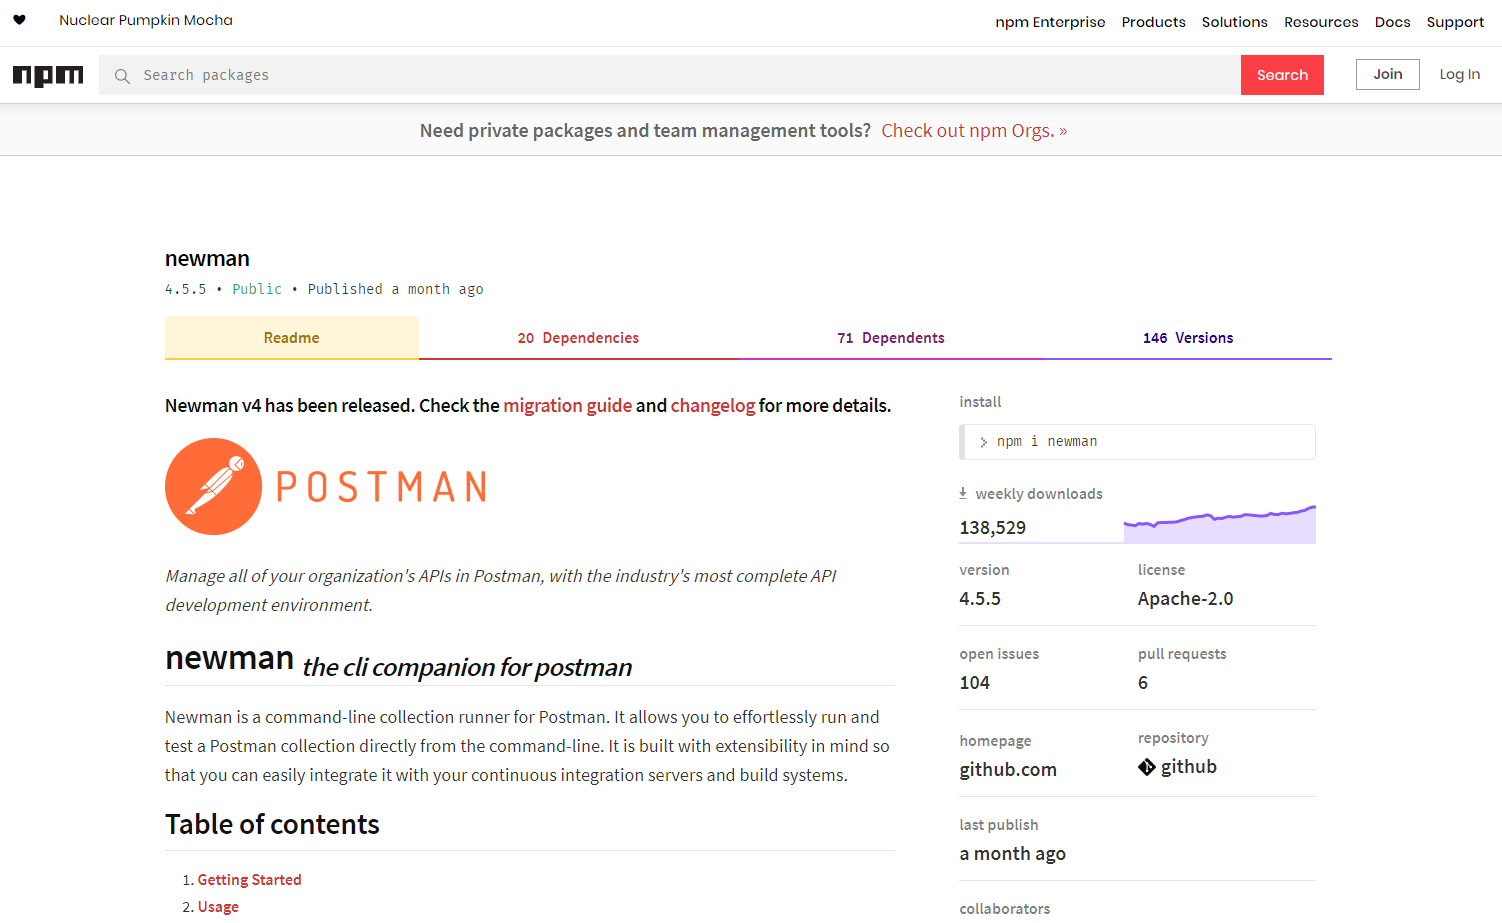Click the POSTMAN wordmark image
This screenshot has width=1502, height=923.
tap(382, 488)
